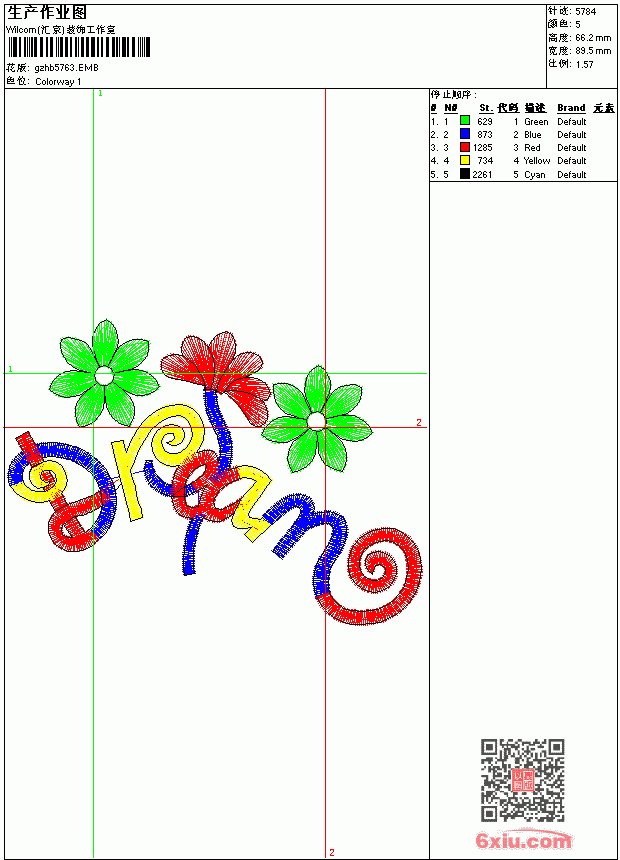Click the Brand column header
The height and width of the screenshot is (860, 620).
pos(571,108)
